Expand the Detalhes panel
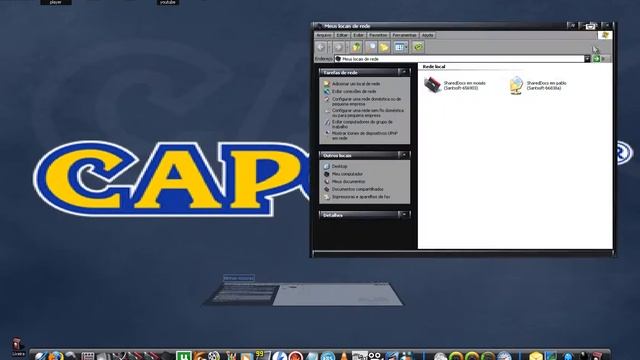The width and height of the screenshot is (640, 360). tap(404, 215)
